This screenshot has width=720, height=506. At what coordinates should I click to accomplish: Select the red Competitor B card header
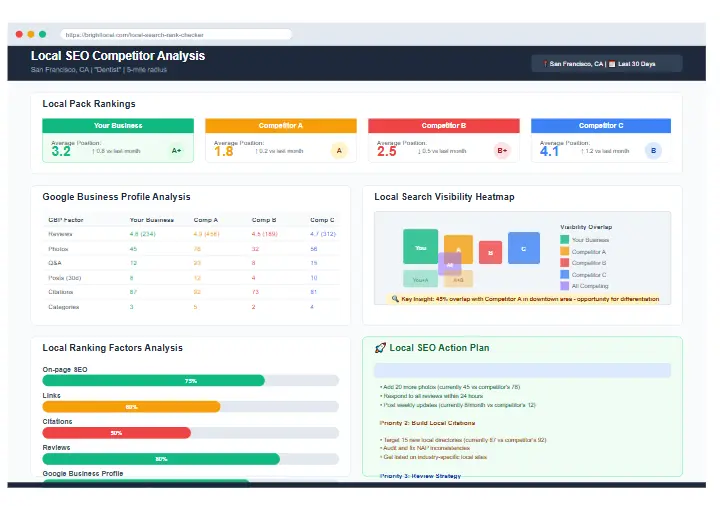[444, 125]
